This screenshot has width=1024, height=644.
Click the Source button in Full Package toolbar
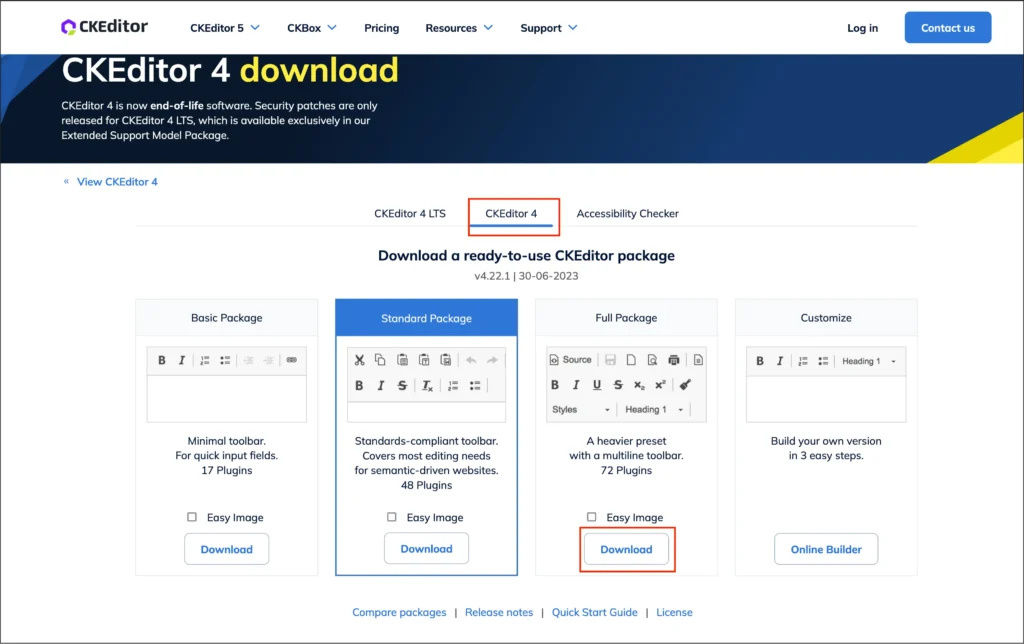tap(571, 360)
